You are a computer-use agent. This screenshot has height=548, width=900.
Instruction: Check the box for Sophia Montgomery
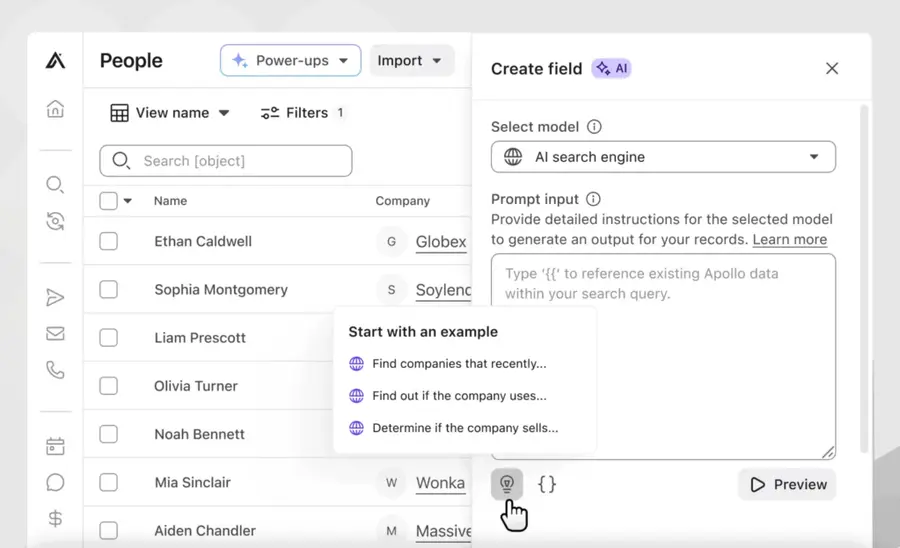[x=108, y=289]
